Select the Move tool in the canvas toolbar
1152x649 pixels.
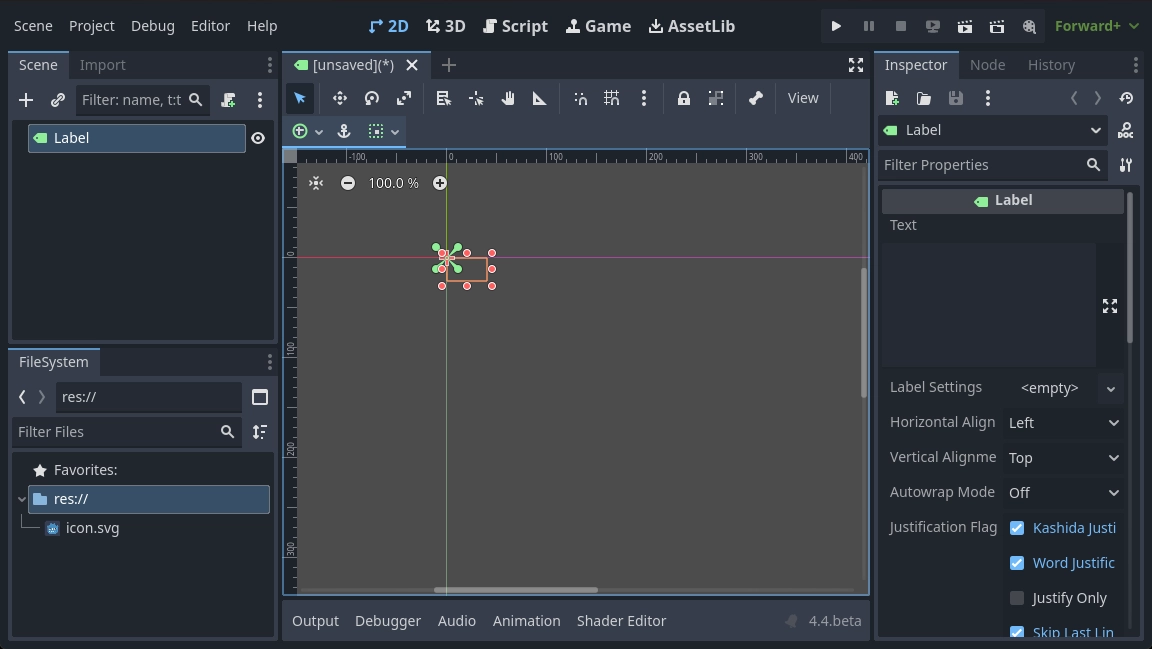[340, 98]
